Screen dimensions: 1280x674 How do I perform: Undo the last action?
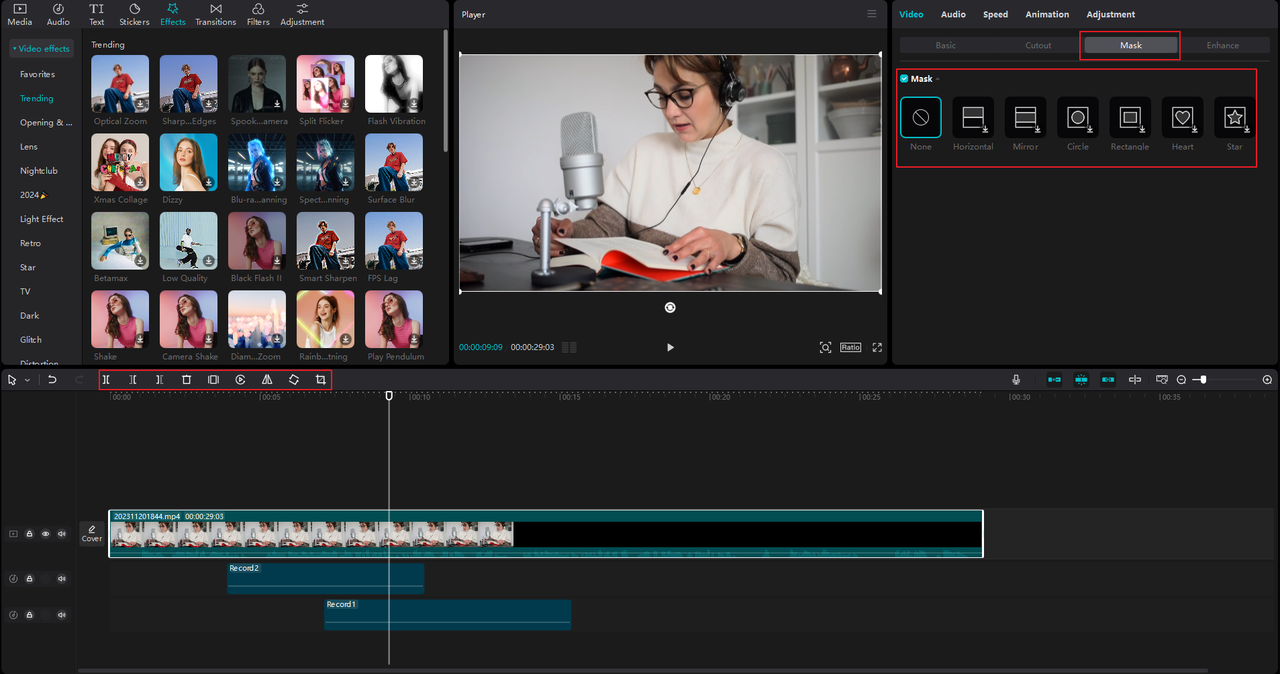[52, 380]
